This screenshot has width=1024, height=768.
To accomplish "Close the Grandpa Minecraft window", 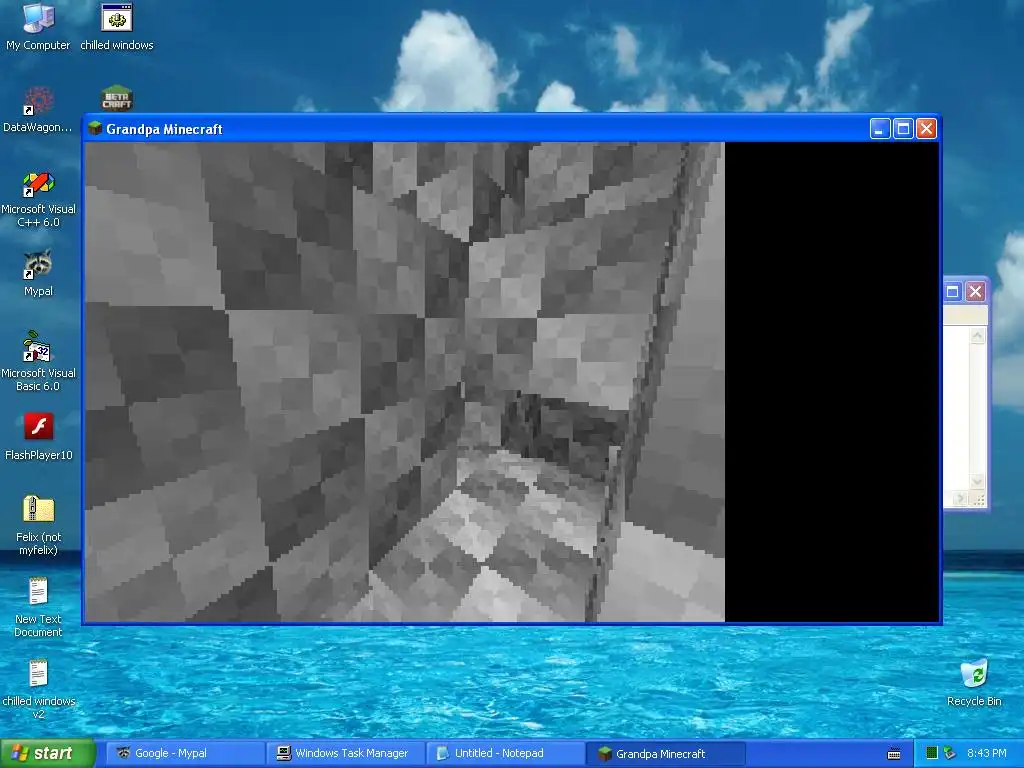I will click(x=926, y=129).
